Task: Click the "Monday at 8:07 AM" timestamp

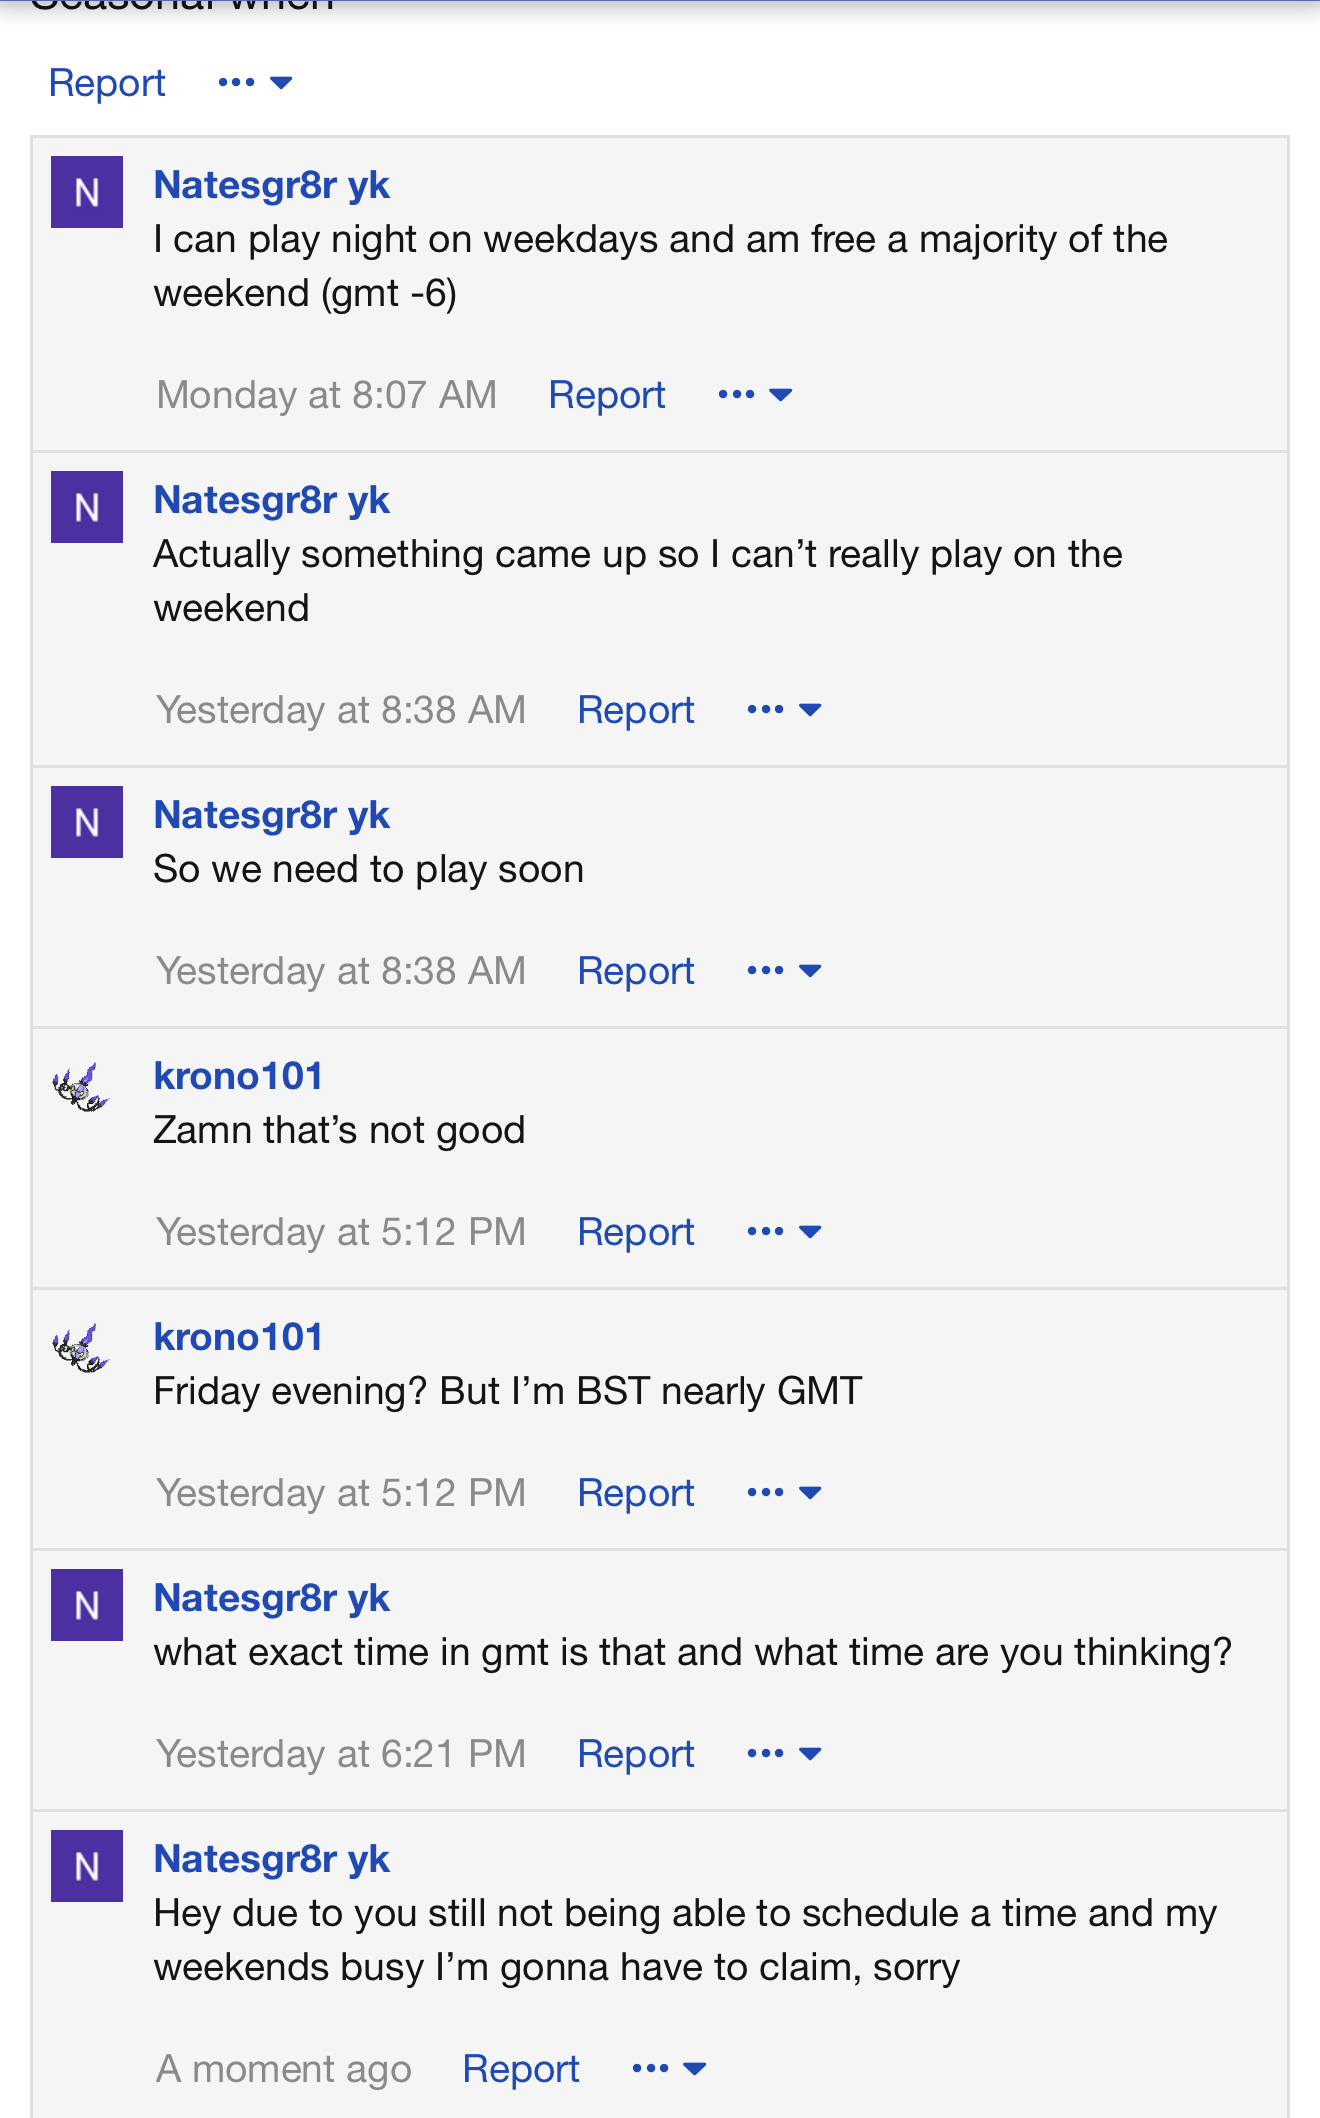Action: click(x=327, y=395)
